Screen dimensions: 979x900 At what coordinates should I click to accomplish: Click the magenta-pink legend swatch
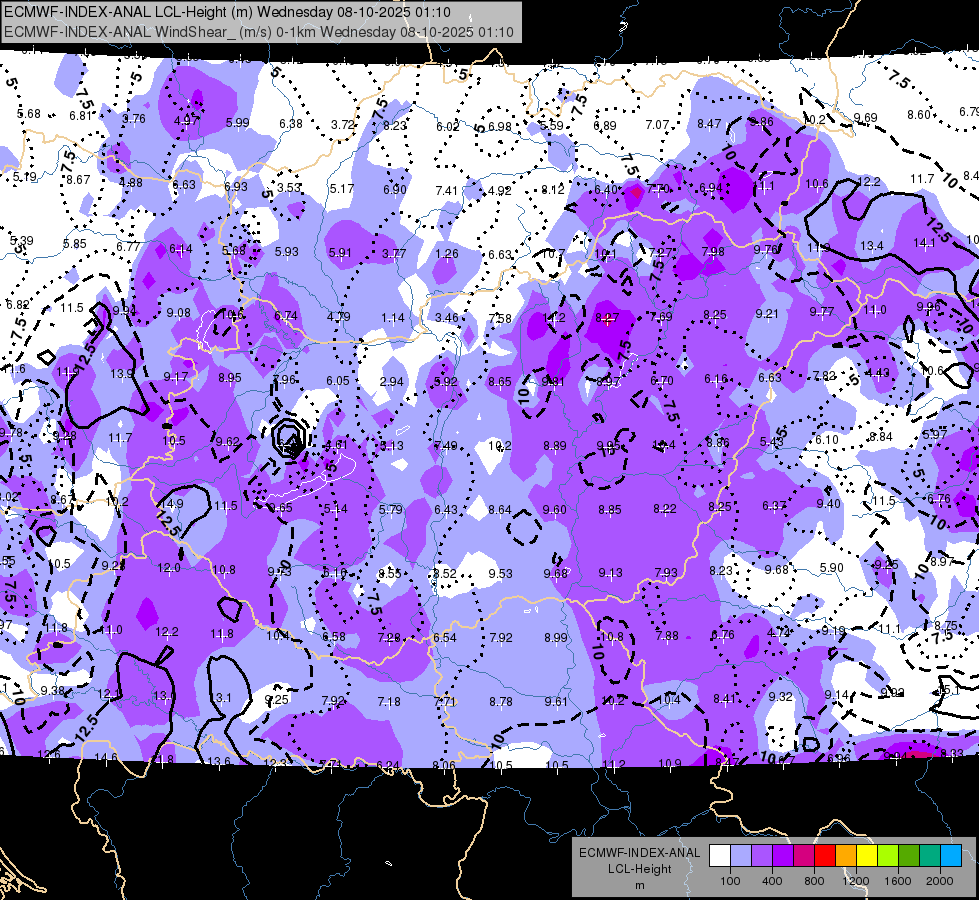804,856
